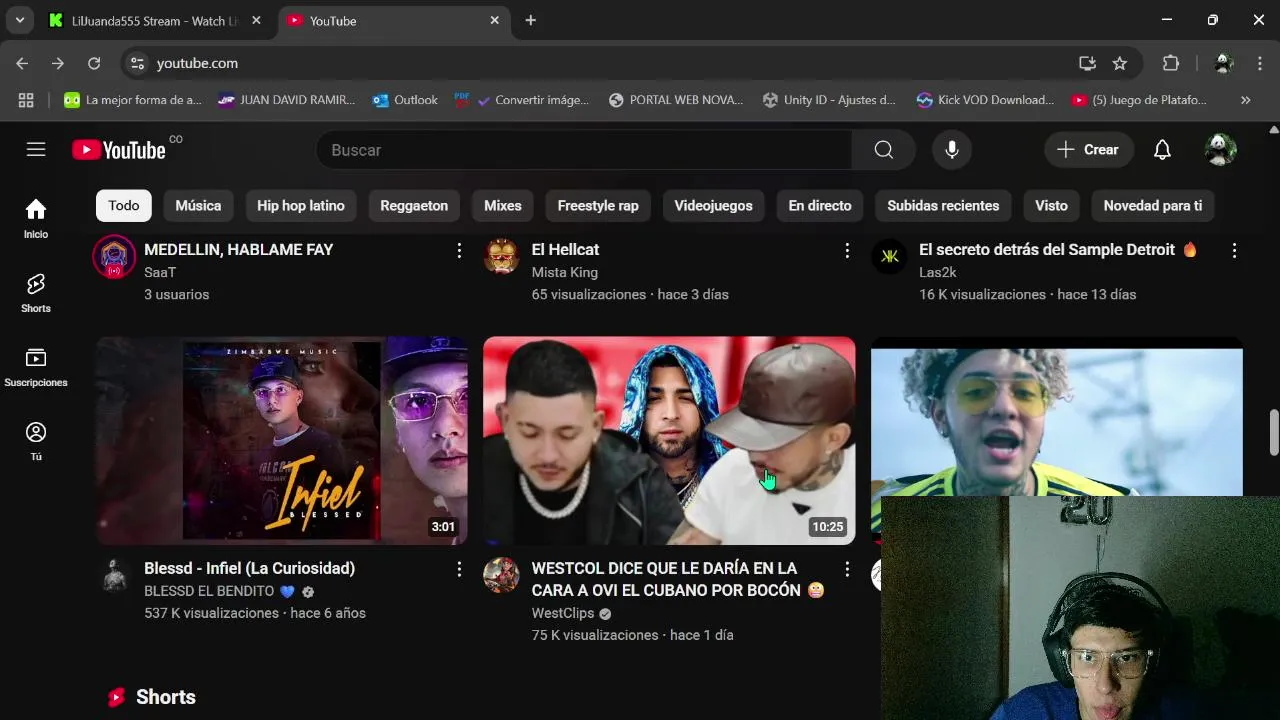1280x720 pixels.
Task: Click the page vertical scrollbar thumb
Action: coord(1274,431)
